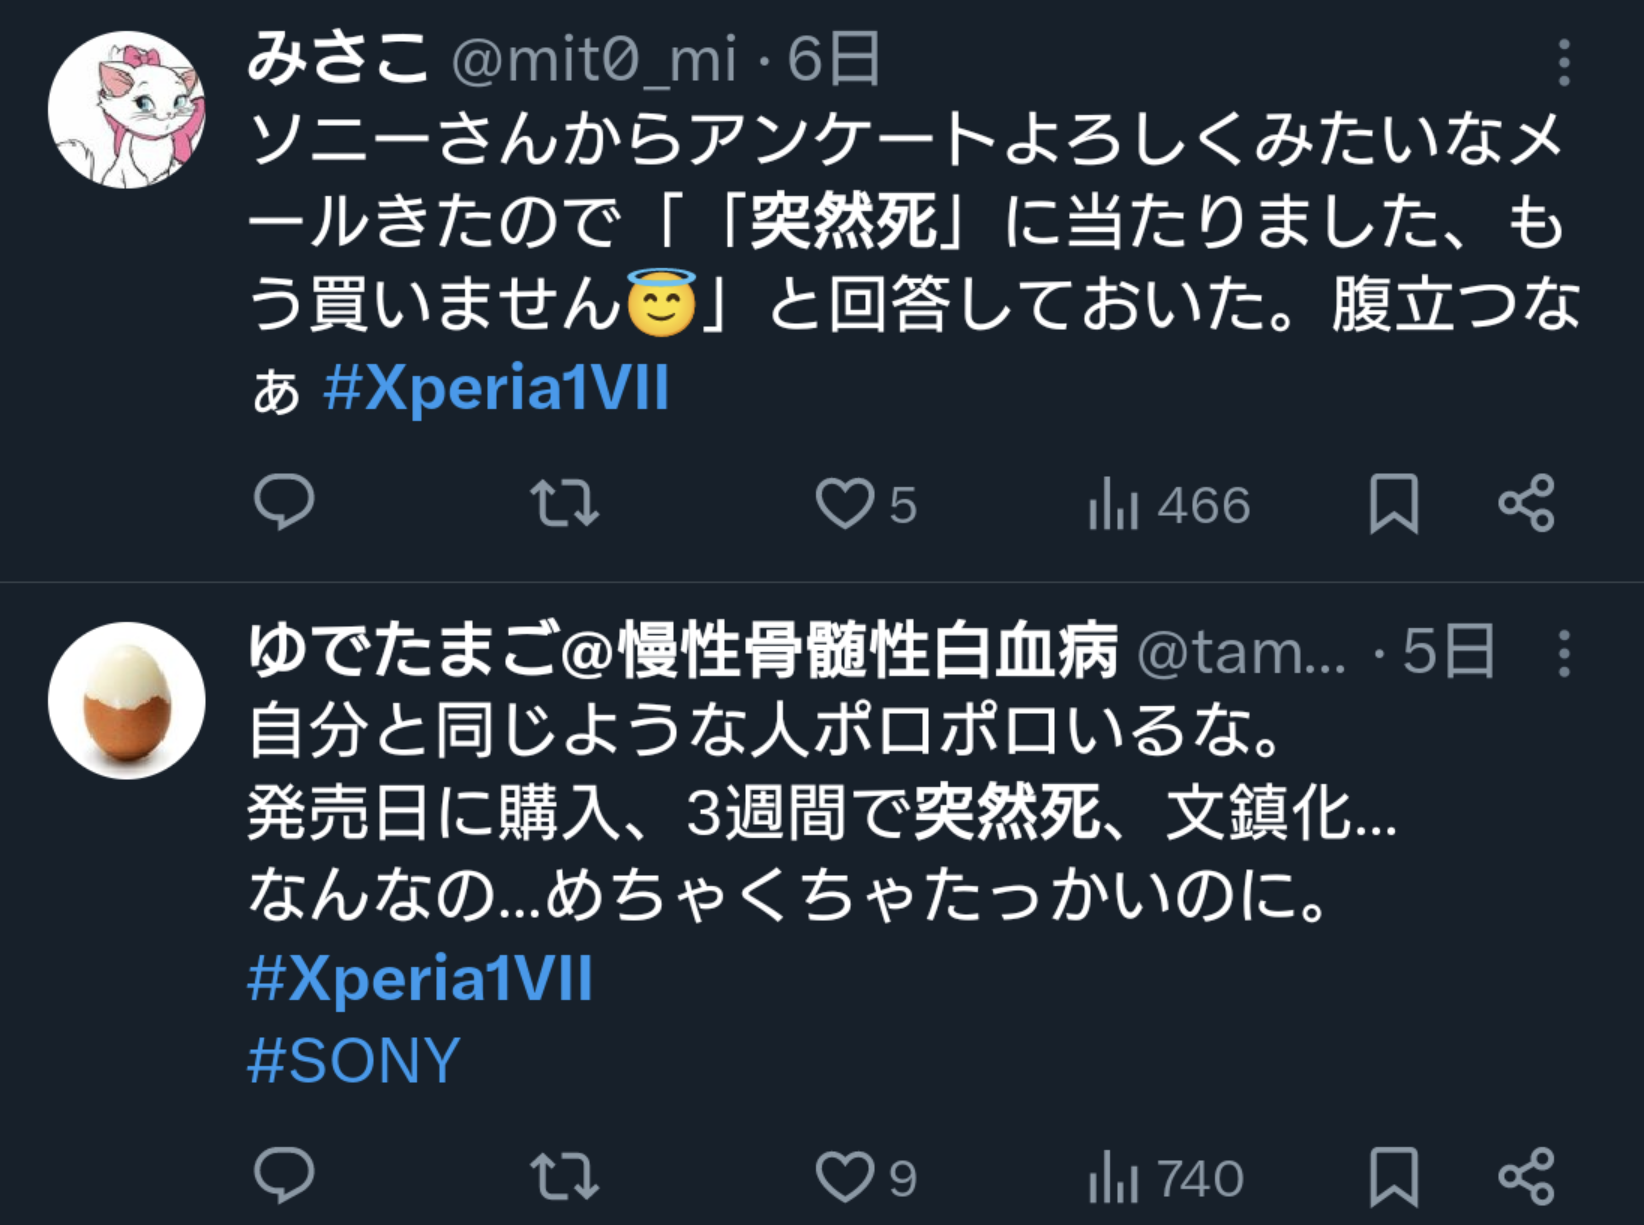This screenshot has width=1644, height=1225.
Task: Like みさこ's tweet with 5 likes
Action: pos(845,503)
